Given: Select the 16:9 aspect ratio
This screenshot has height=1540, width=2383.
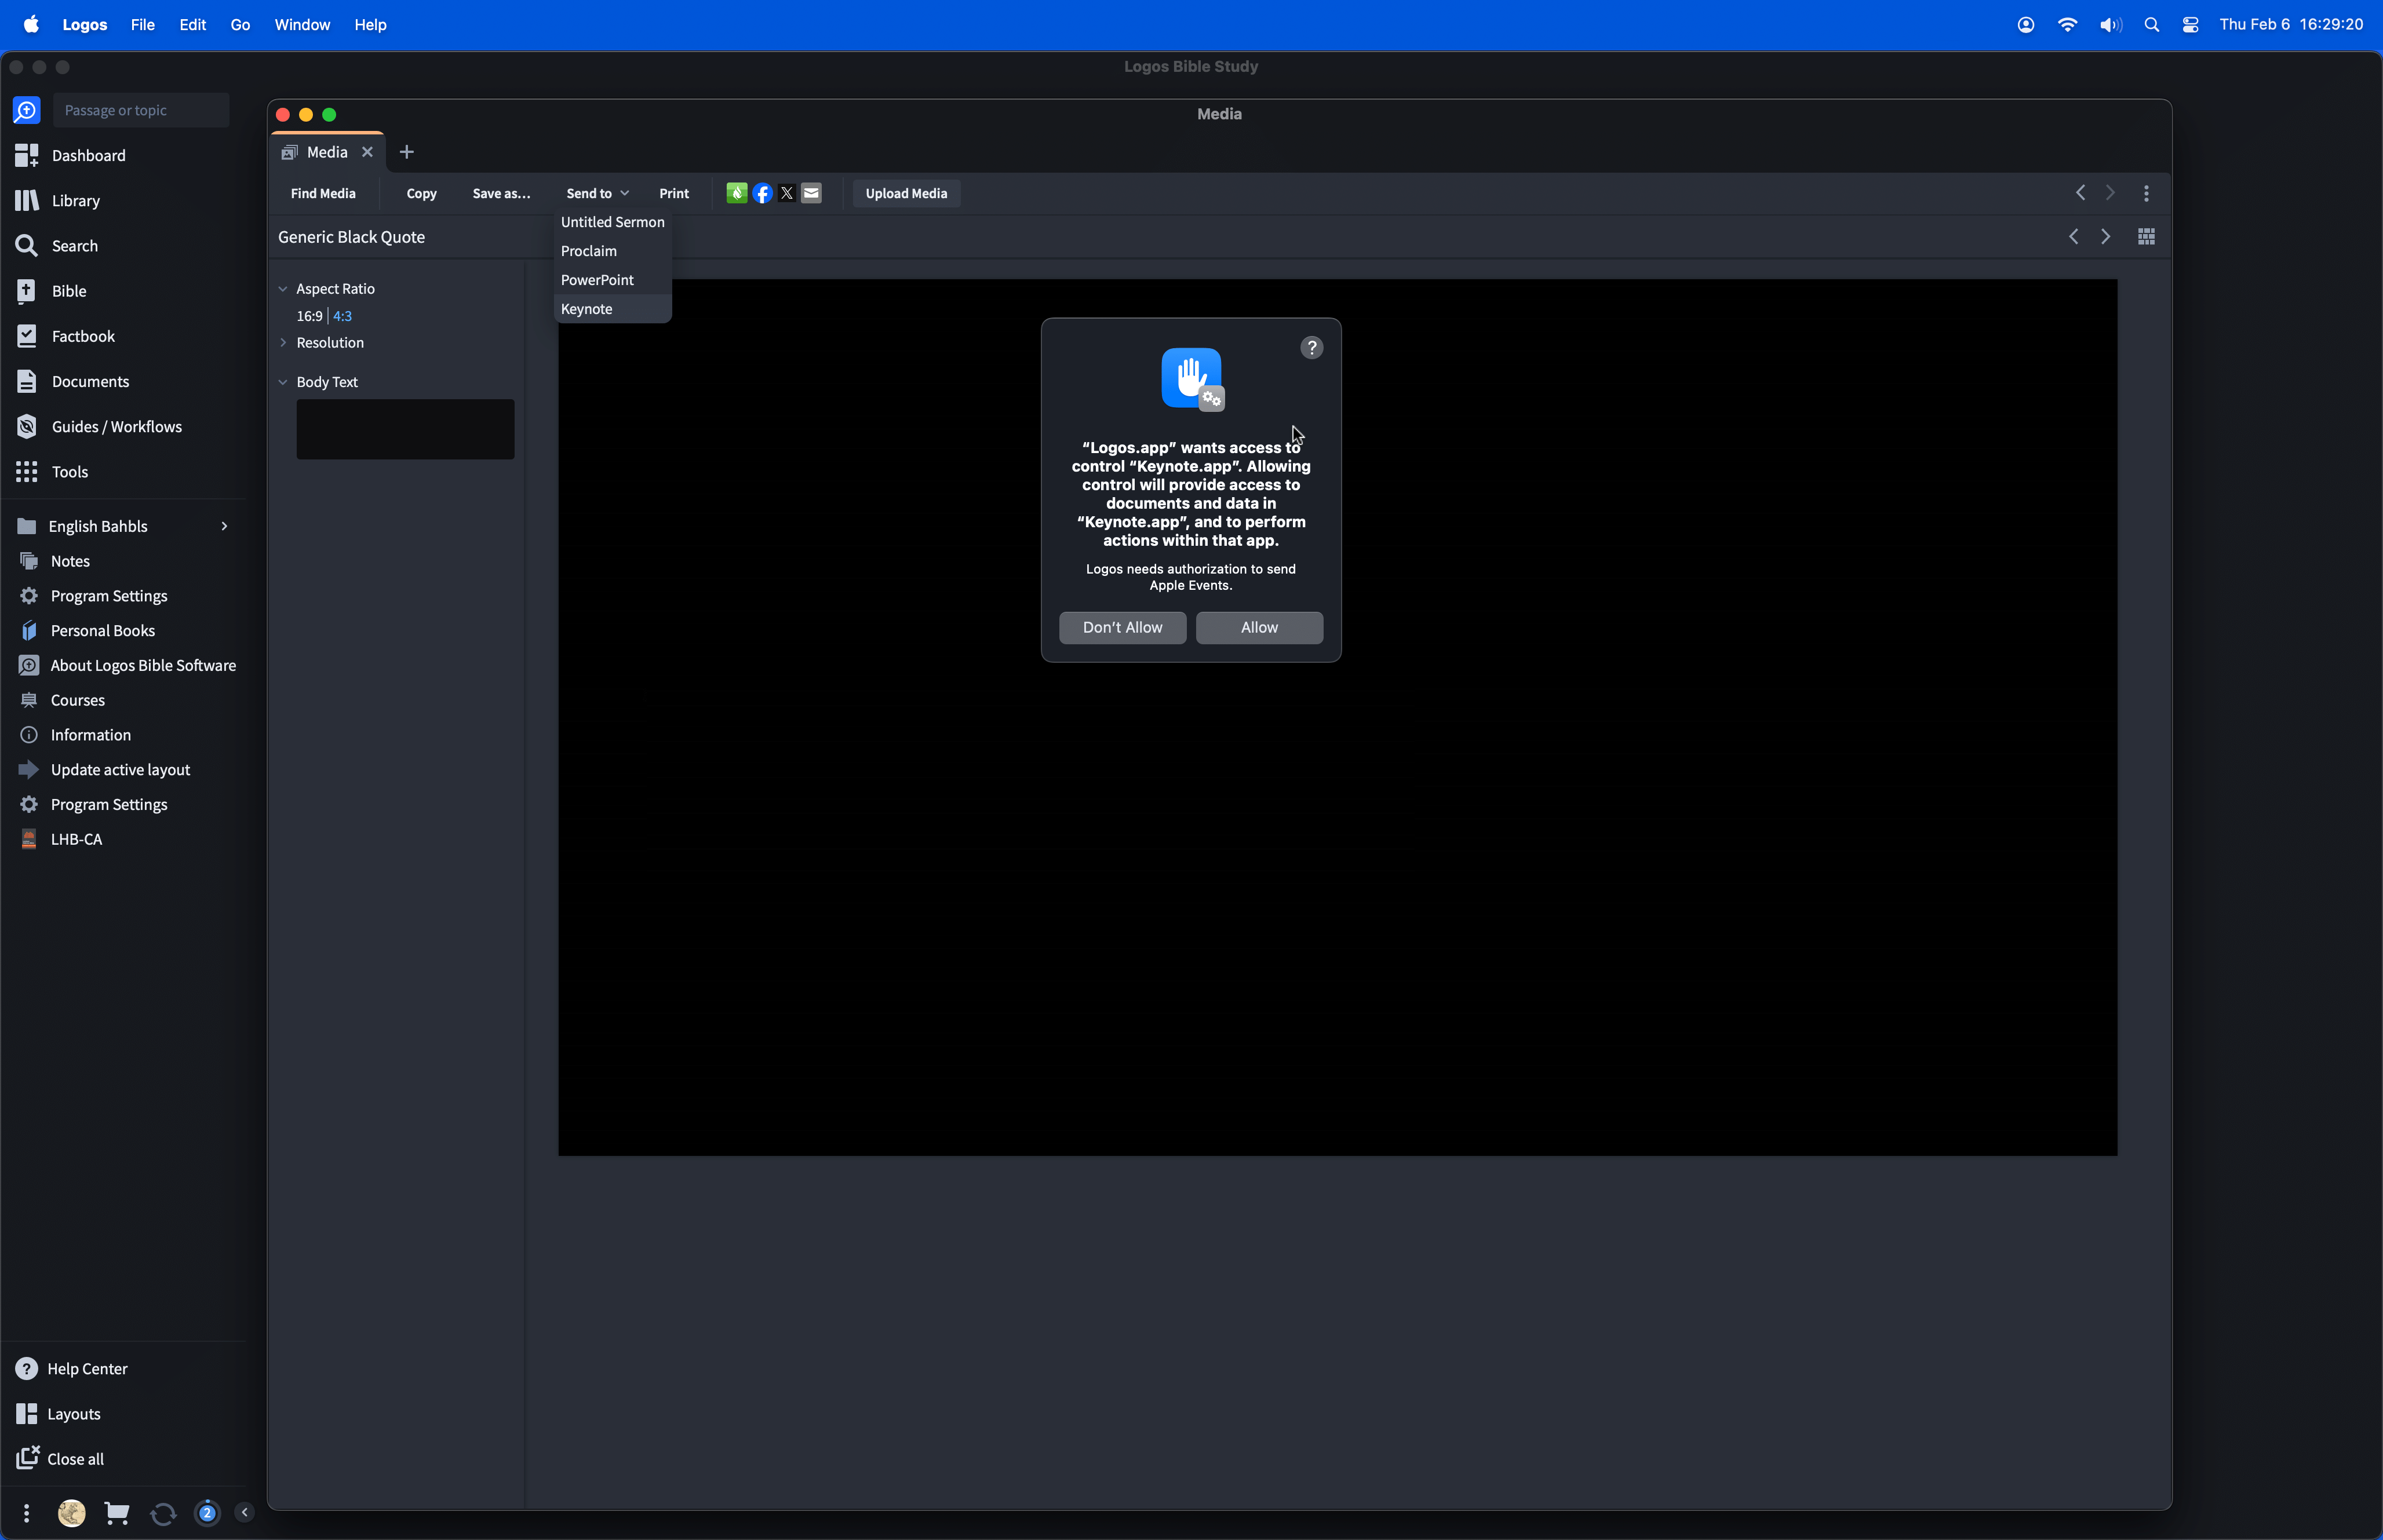Looking at the screenshot, I should (x=309, y=316).
